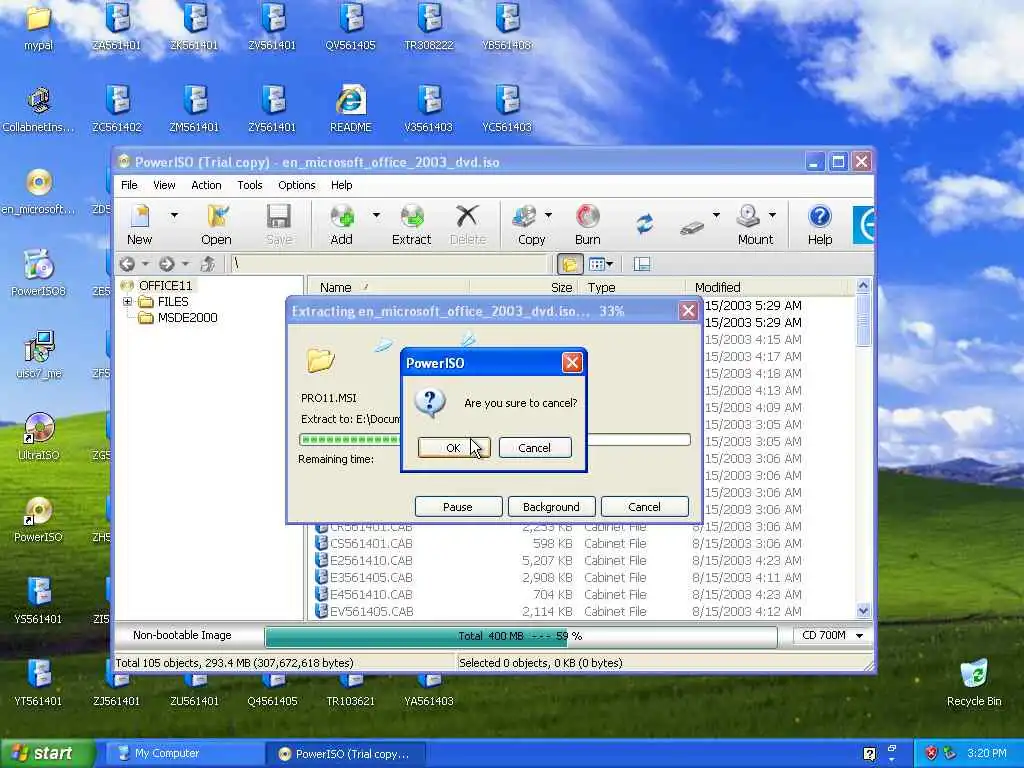Confirm cancel with OK button
The width and height of the screenshot is (1024, 768).
[x=453, y=447]
